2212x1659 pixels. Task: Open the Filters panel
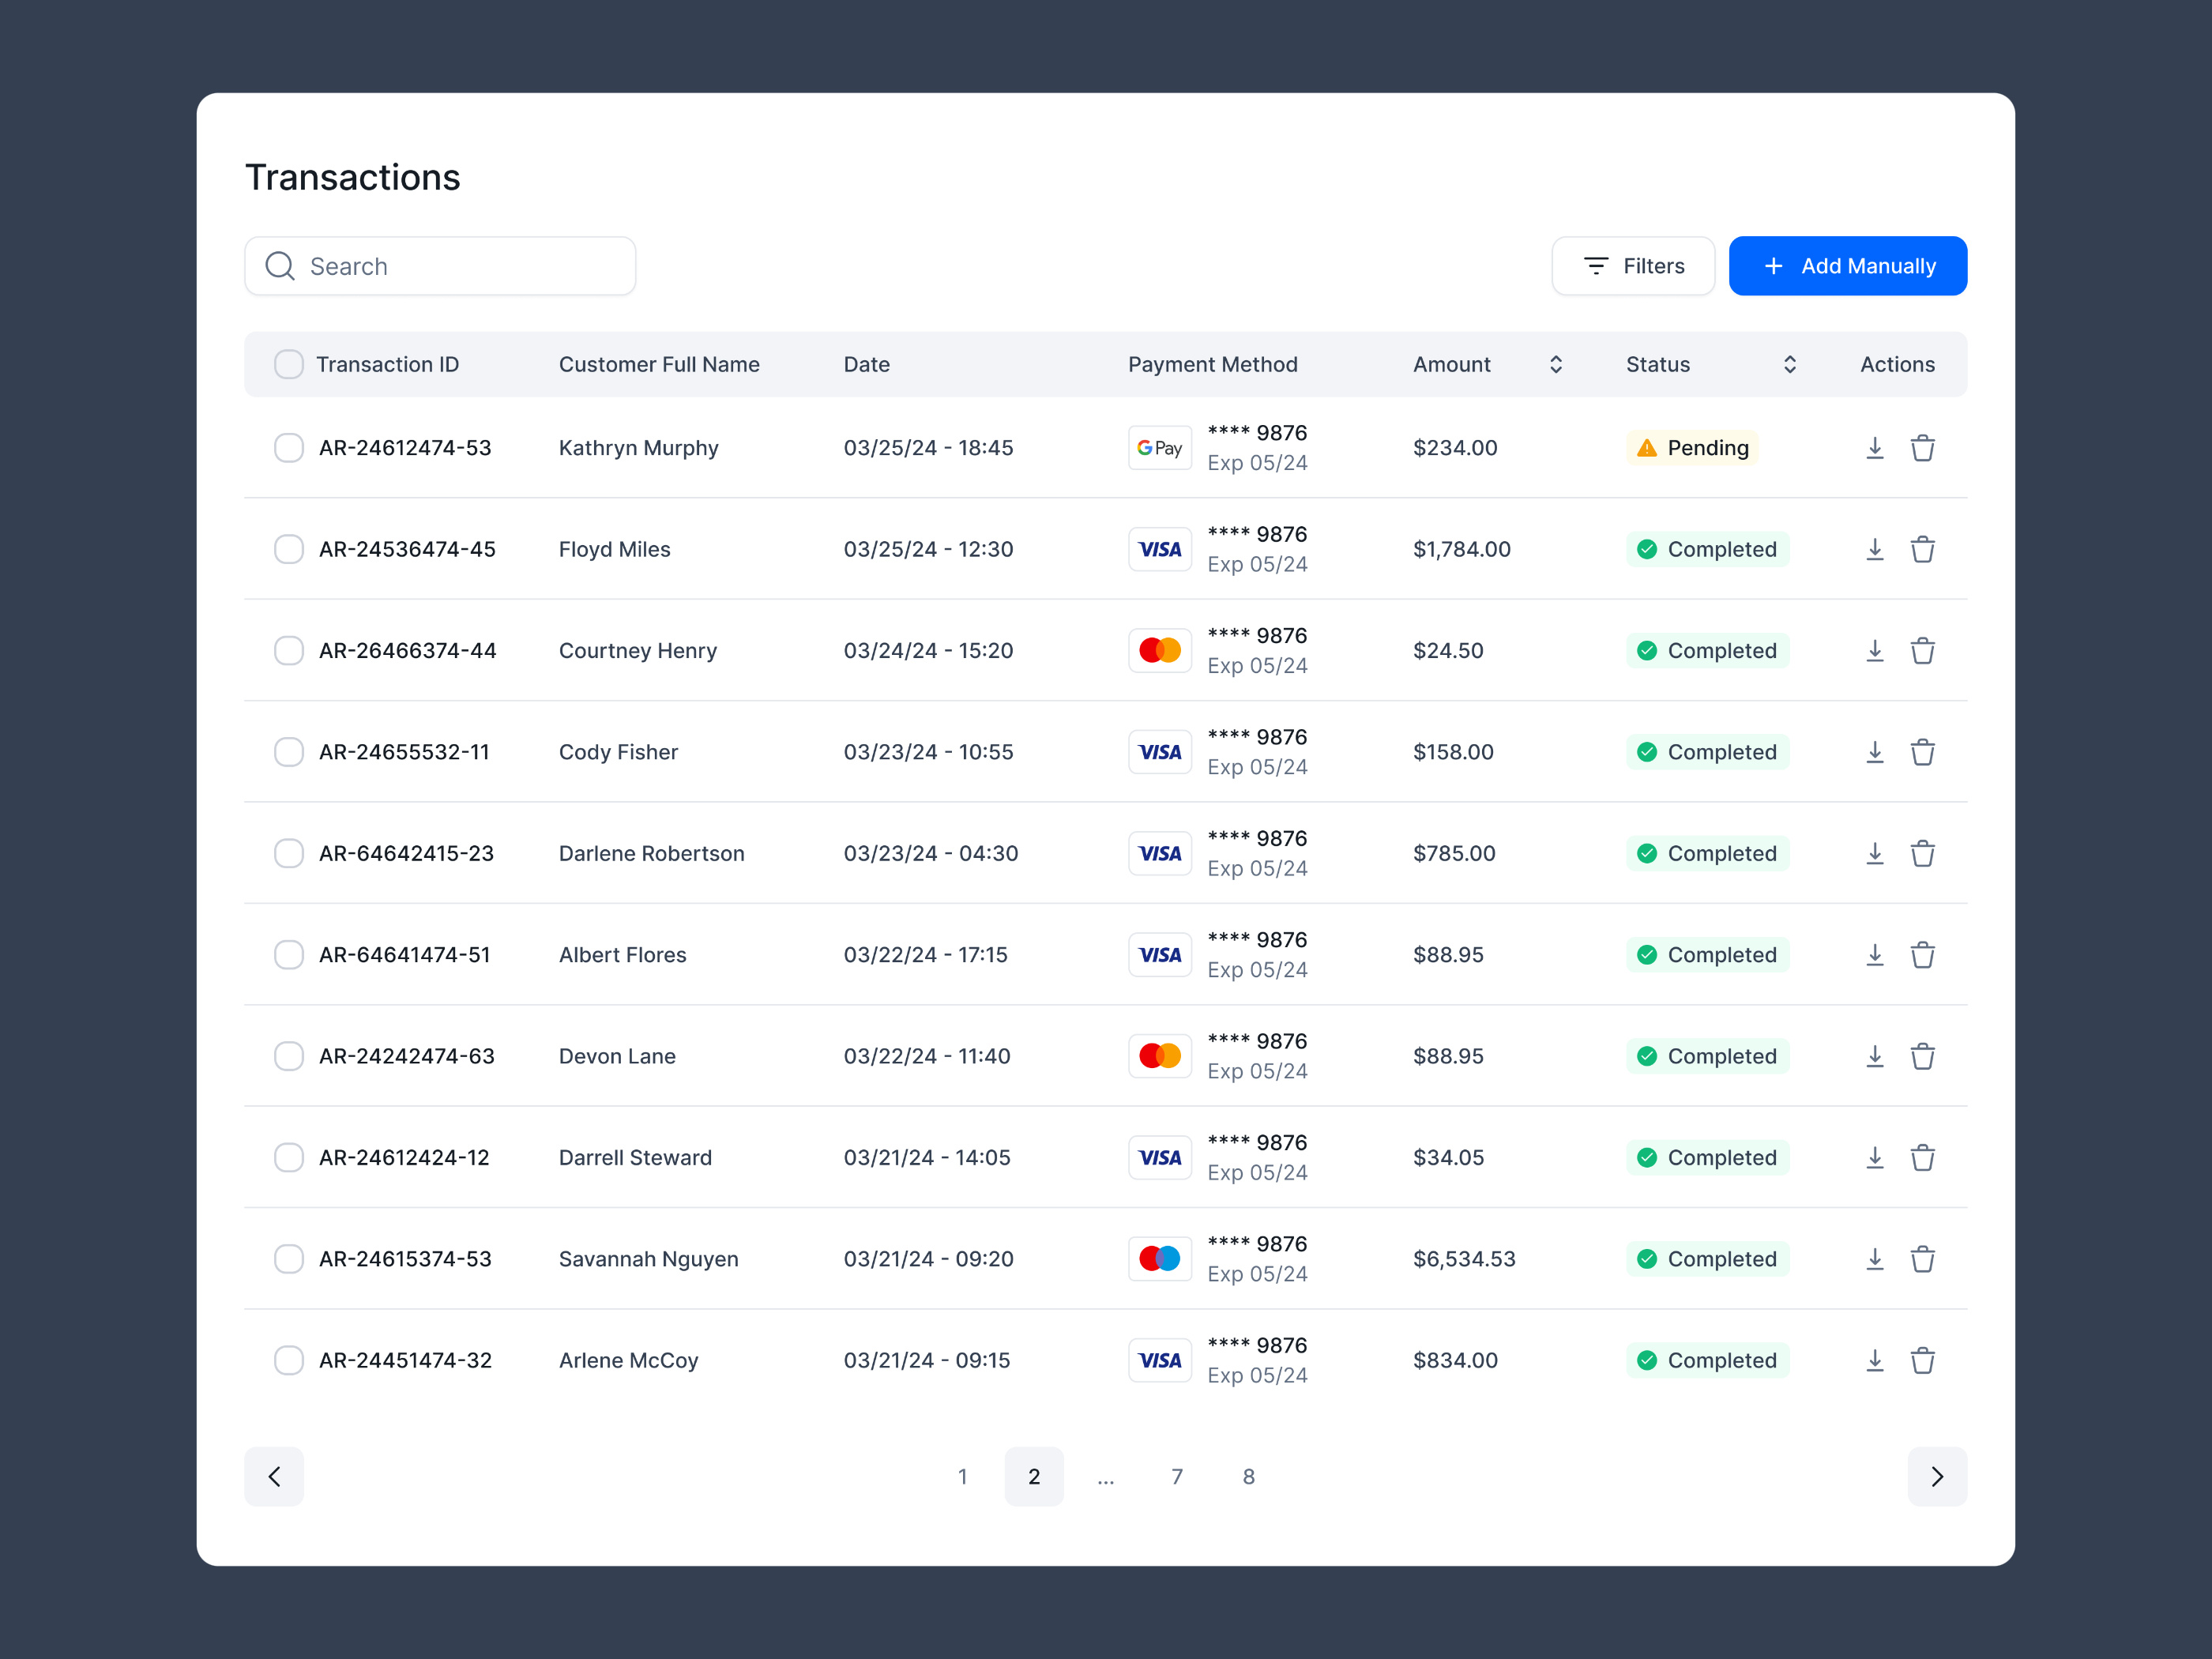tap(1633, 266)
